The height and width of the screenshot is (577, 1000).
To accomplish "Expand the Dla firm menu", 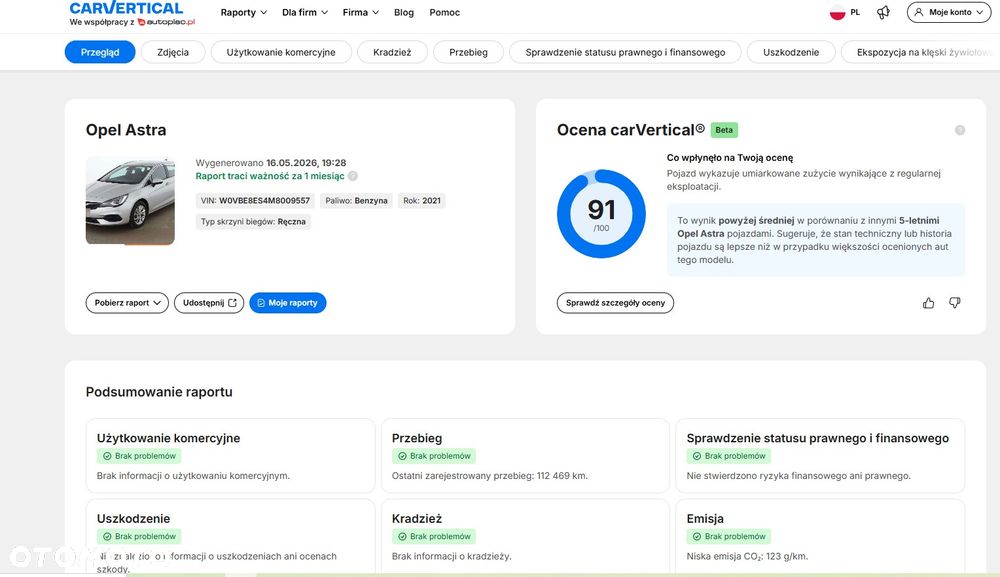I will pyautogui.click(x=305, y=12).
